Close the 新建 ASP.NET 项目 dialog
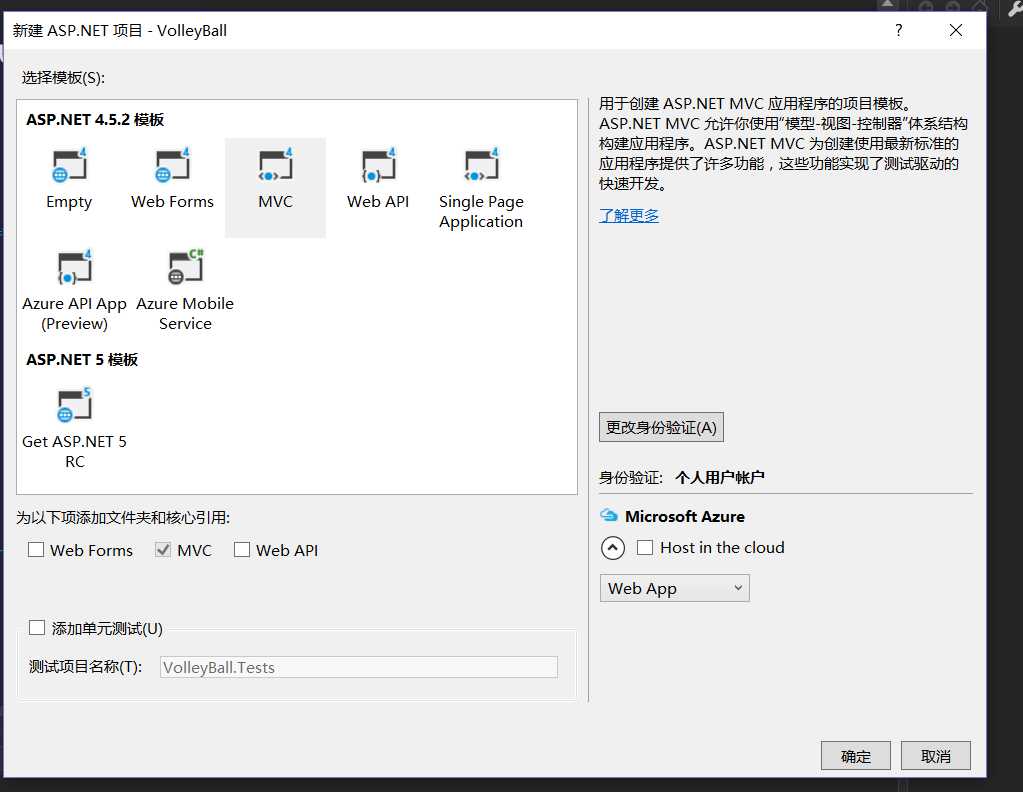The height and width of the screenshot is (792, 1023). 956,30
